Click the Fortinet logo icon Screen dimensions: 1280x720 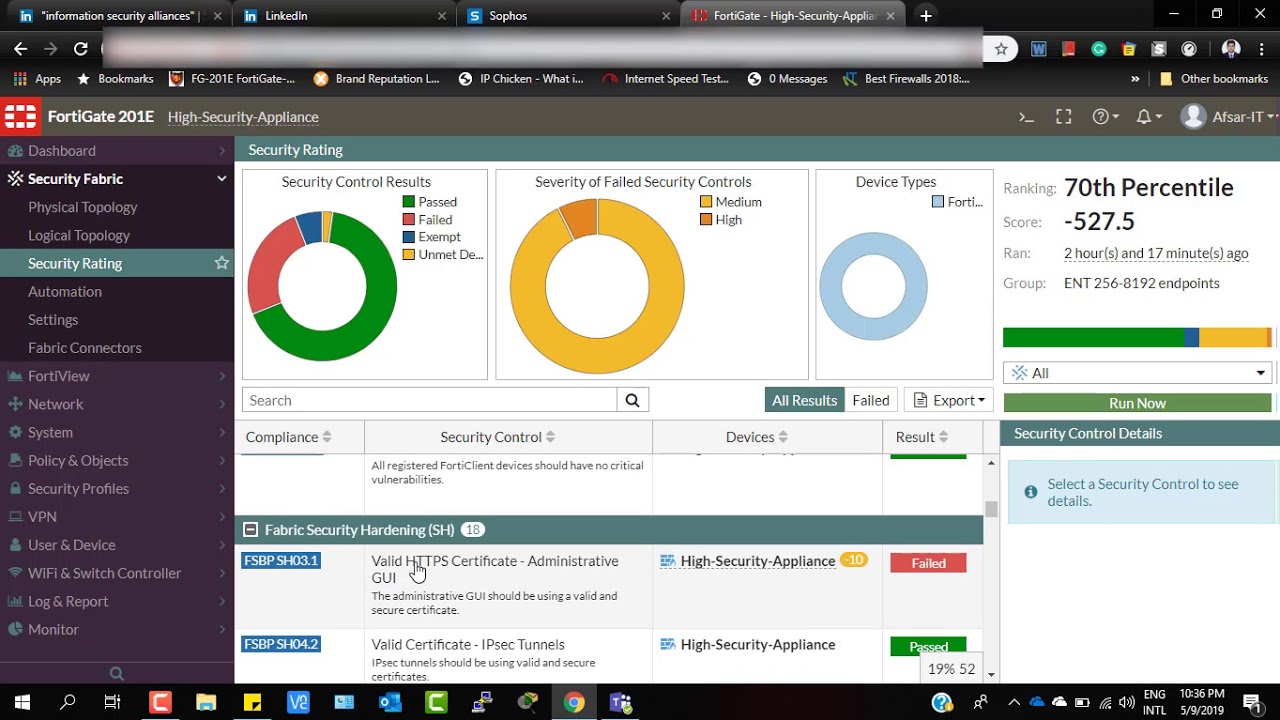(x=20, y=117)
